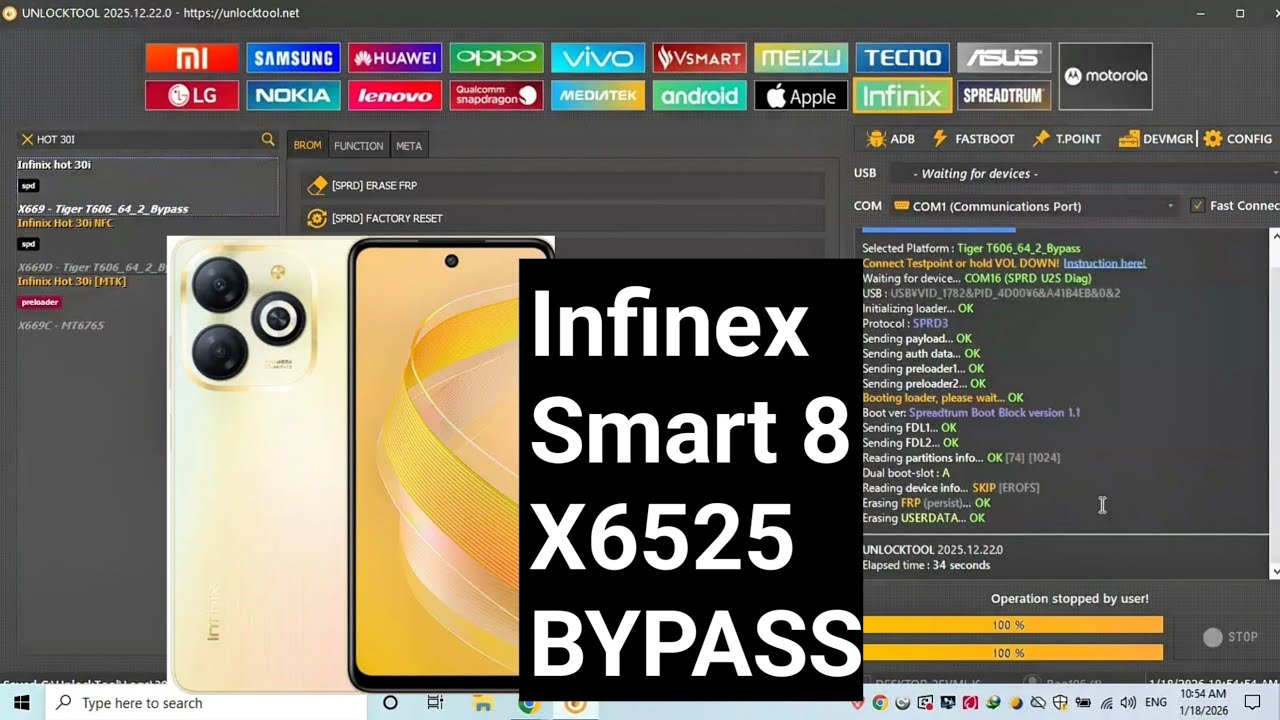This screenshot has width=1280, height=720.
Task: Click the lower 100 % progress bar
Action: [1012, 652]
